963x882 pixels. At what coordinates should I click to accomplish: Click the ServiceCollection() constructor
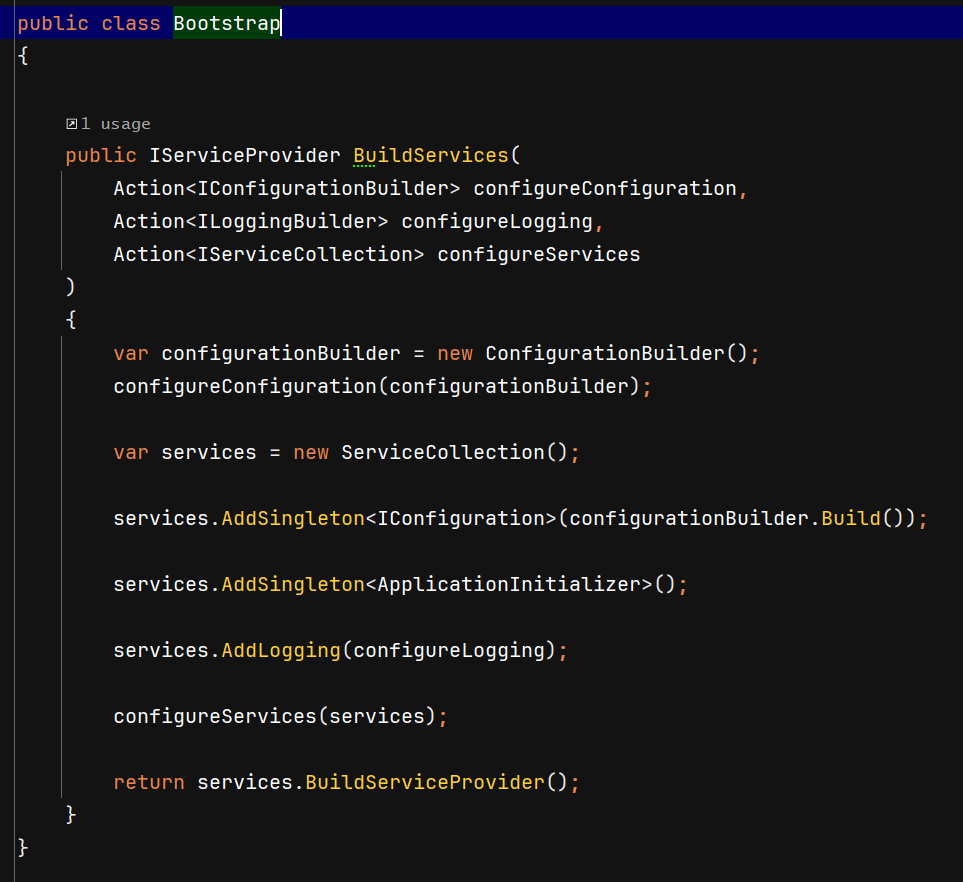click(455, 453)
